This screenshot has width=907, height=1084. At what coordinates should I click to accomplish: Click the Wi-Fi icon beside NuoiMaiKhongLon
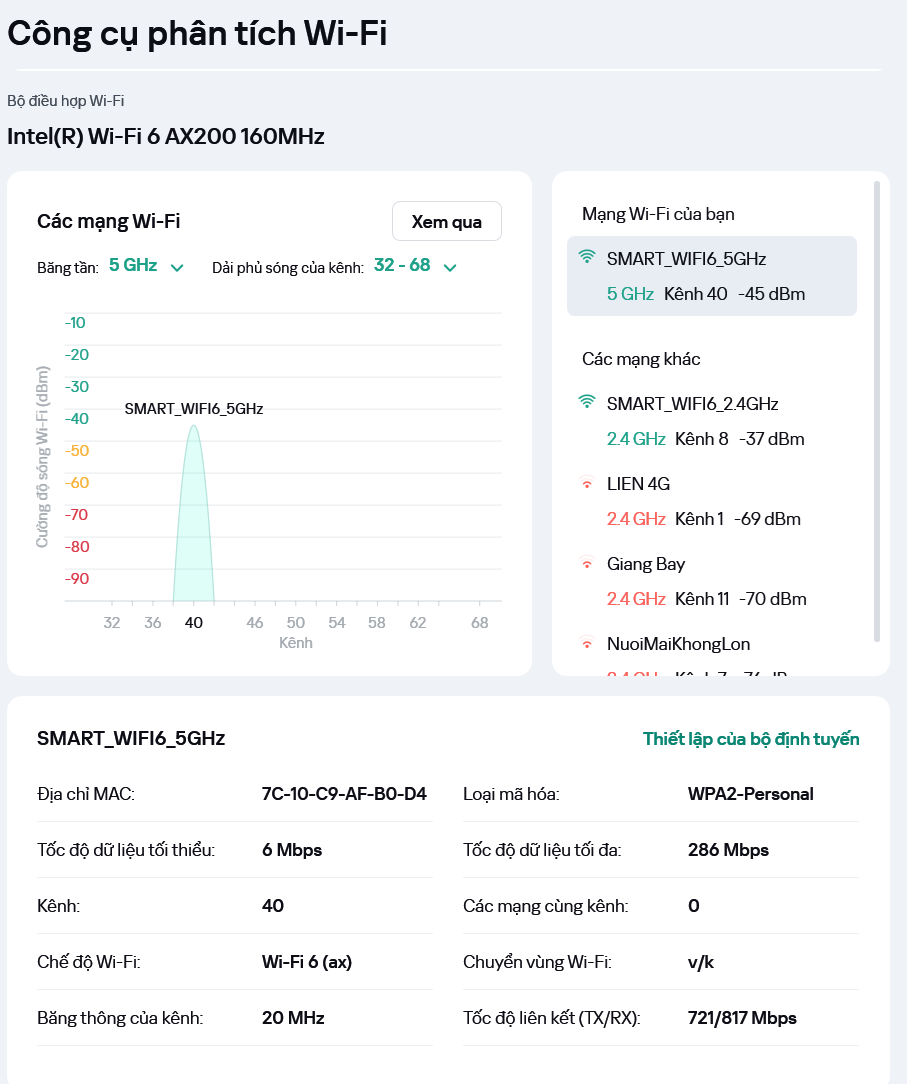tap(587, 643)
